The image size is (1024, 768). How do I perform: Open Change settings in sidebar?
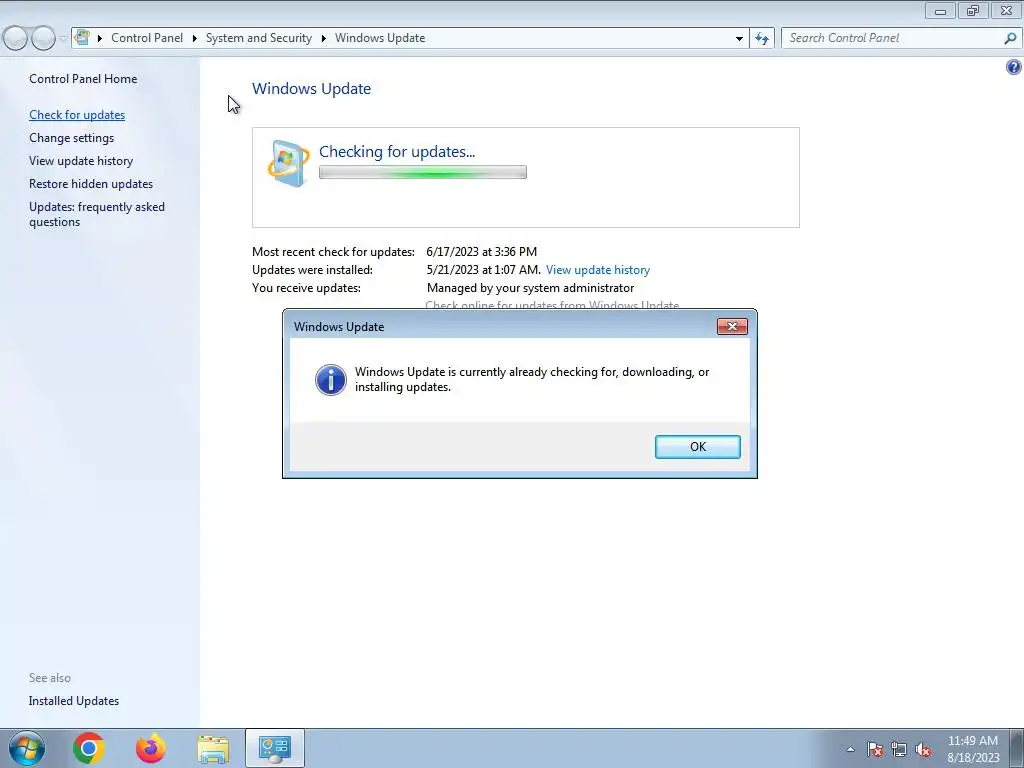click(71, 138)
